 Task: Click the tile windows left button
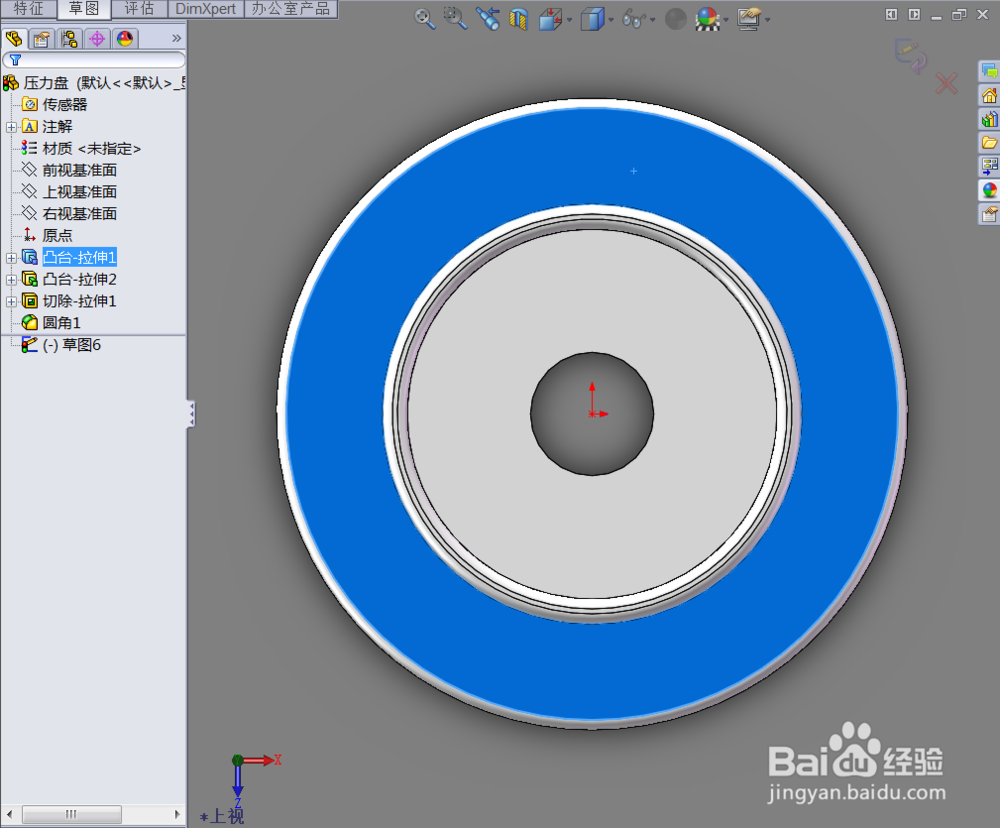coord(891,14)
